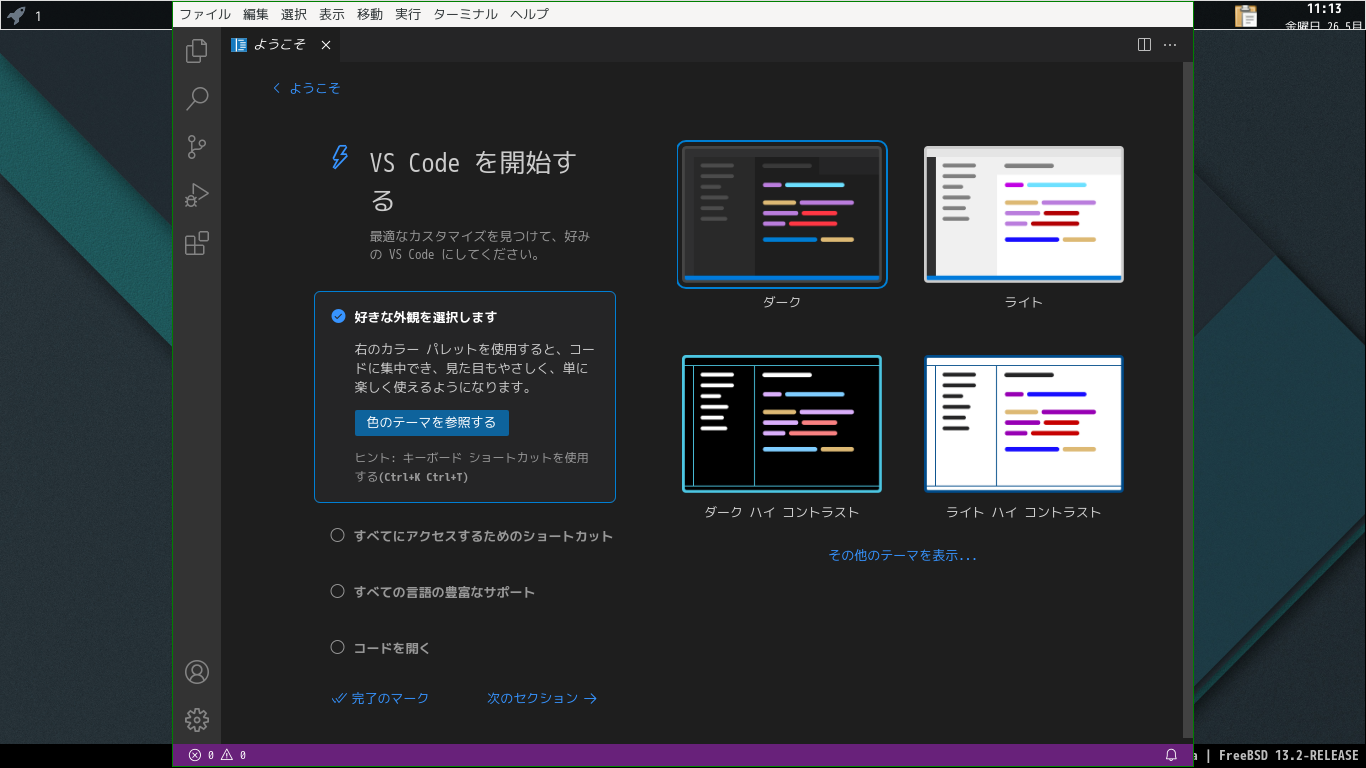Open the 表示 menu
Screen dimensions: 1366x768
332,14
